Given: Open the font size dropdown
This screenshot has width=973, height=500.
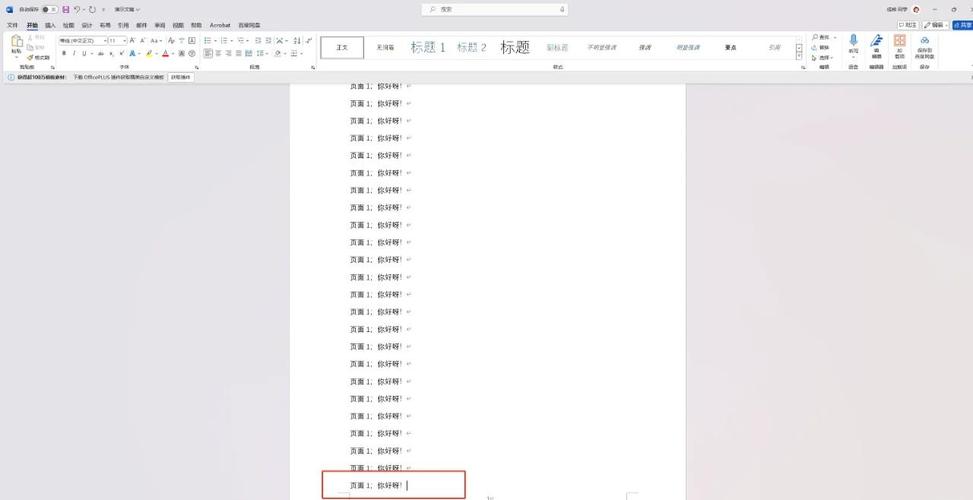Looking at the screenshot, I should point(125,40).
